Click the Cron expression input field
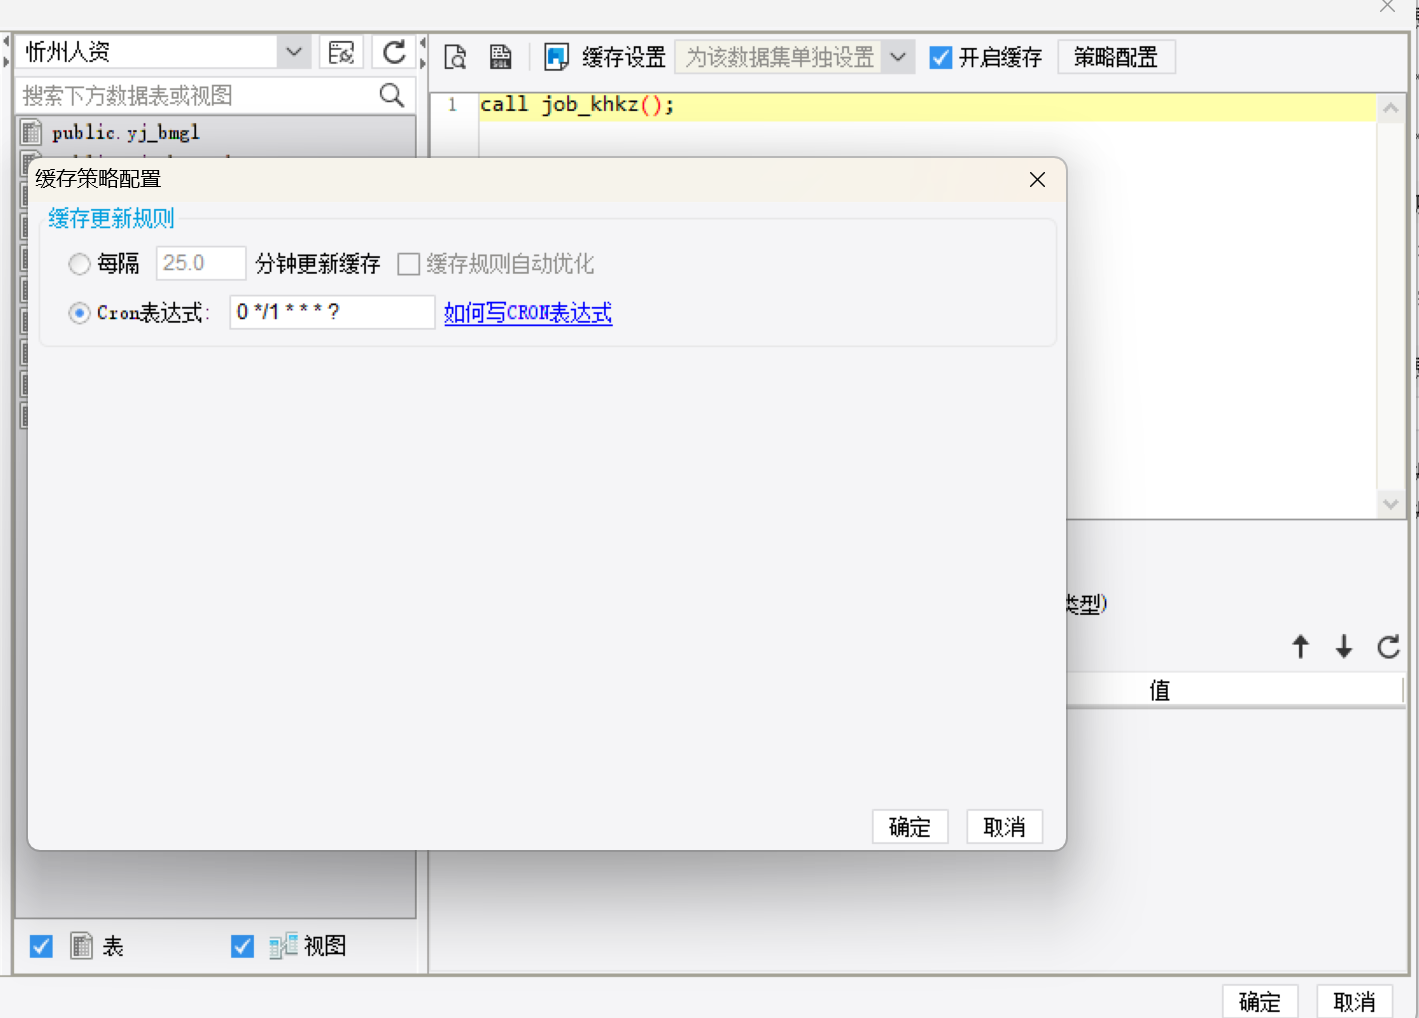 [332, 312]
